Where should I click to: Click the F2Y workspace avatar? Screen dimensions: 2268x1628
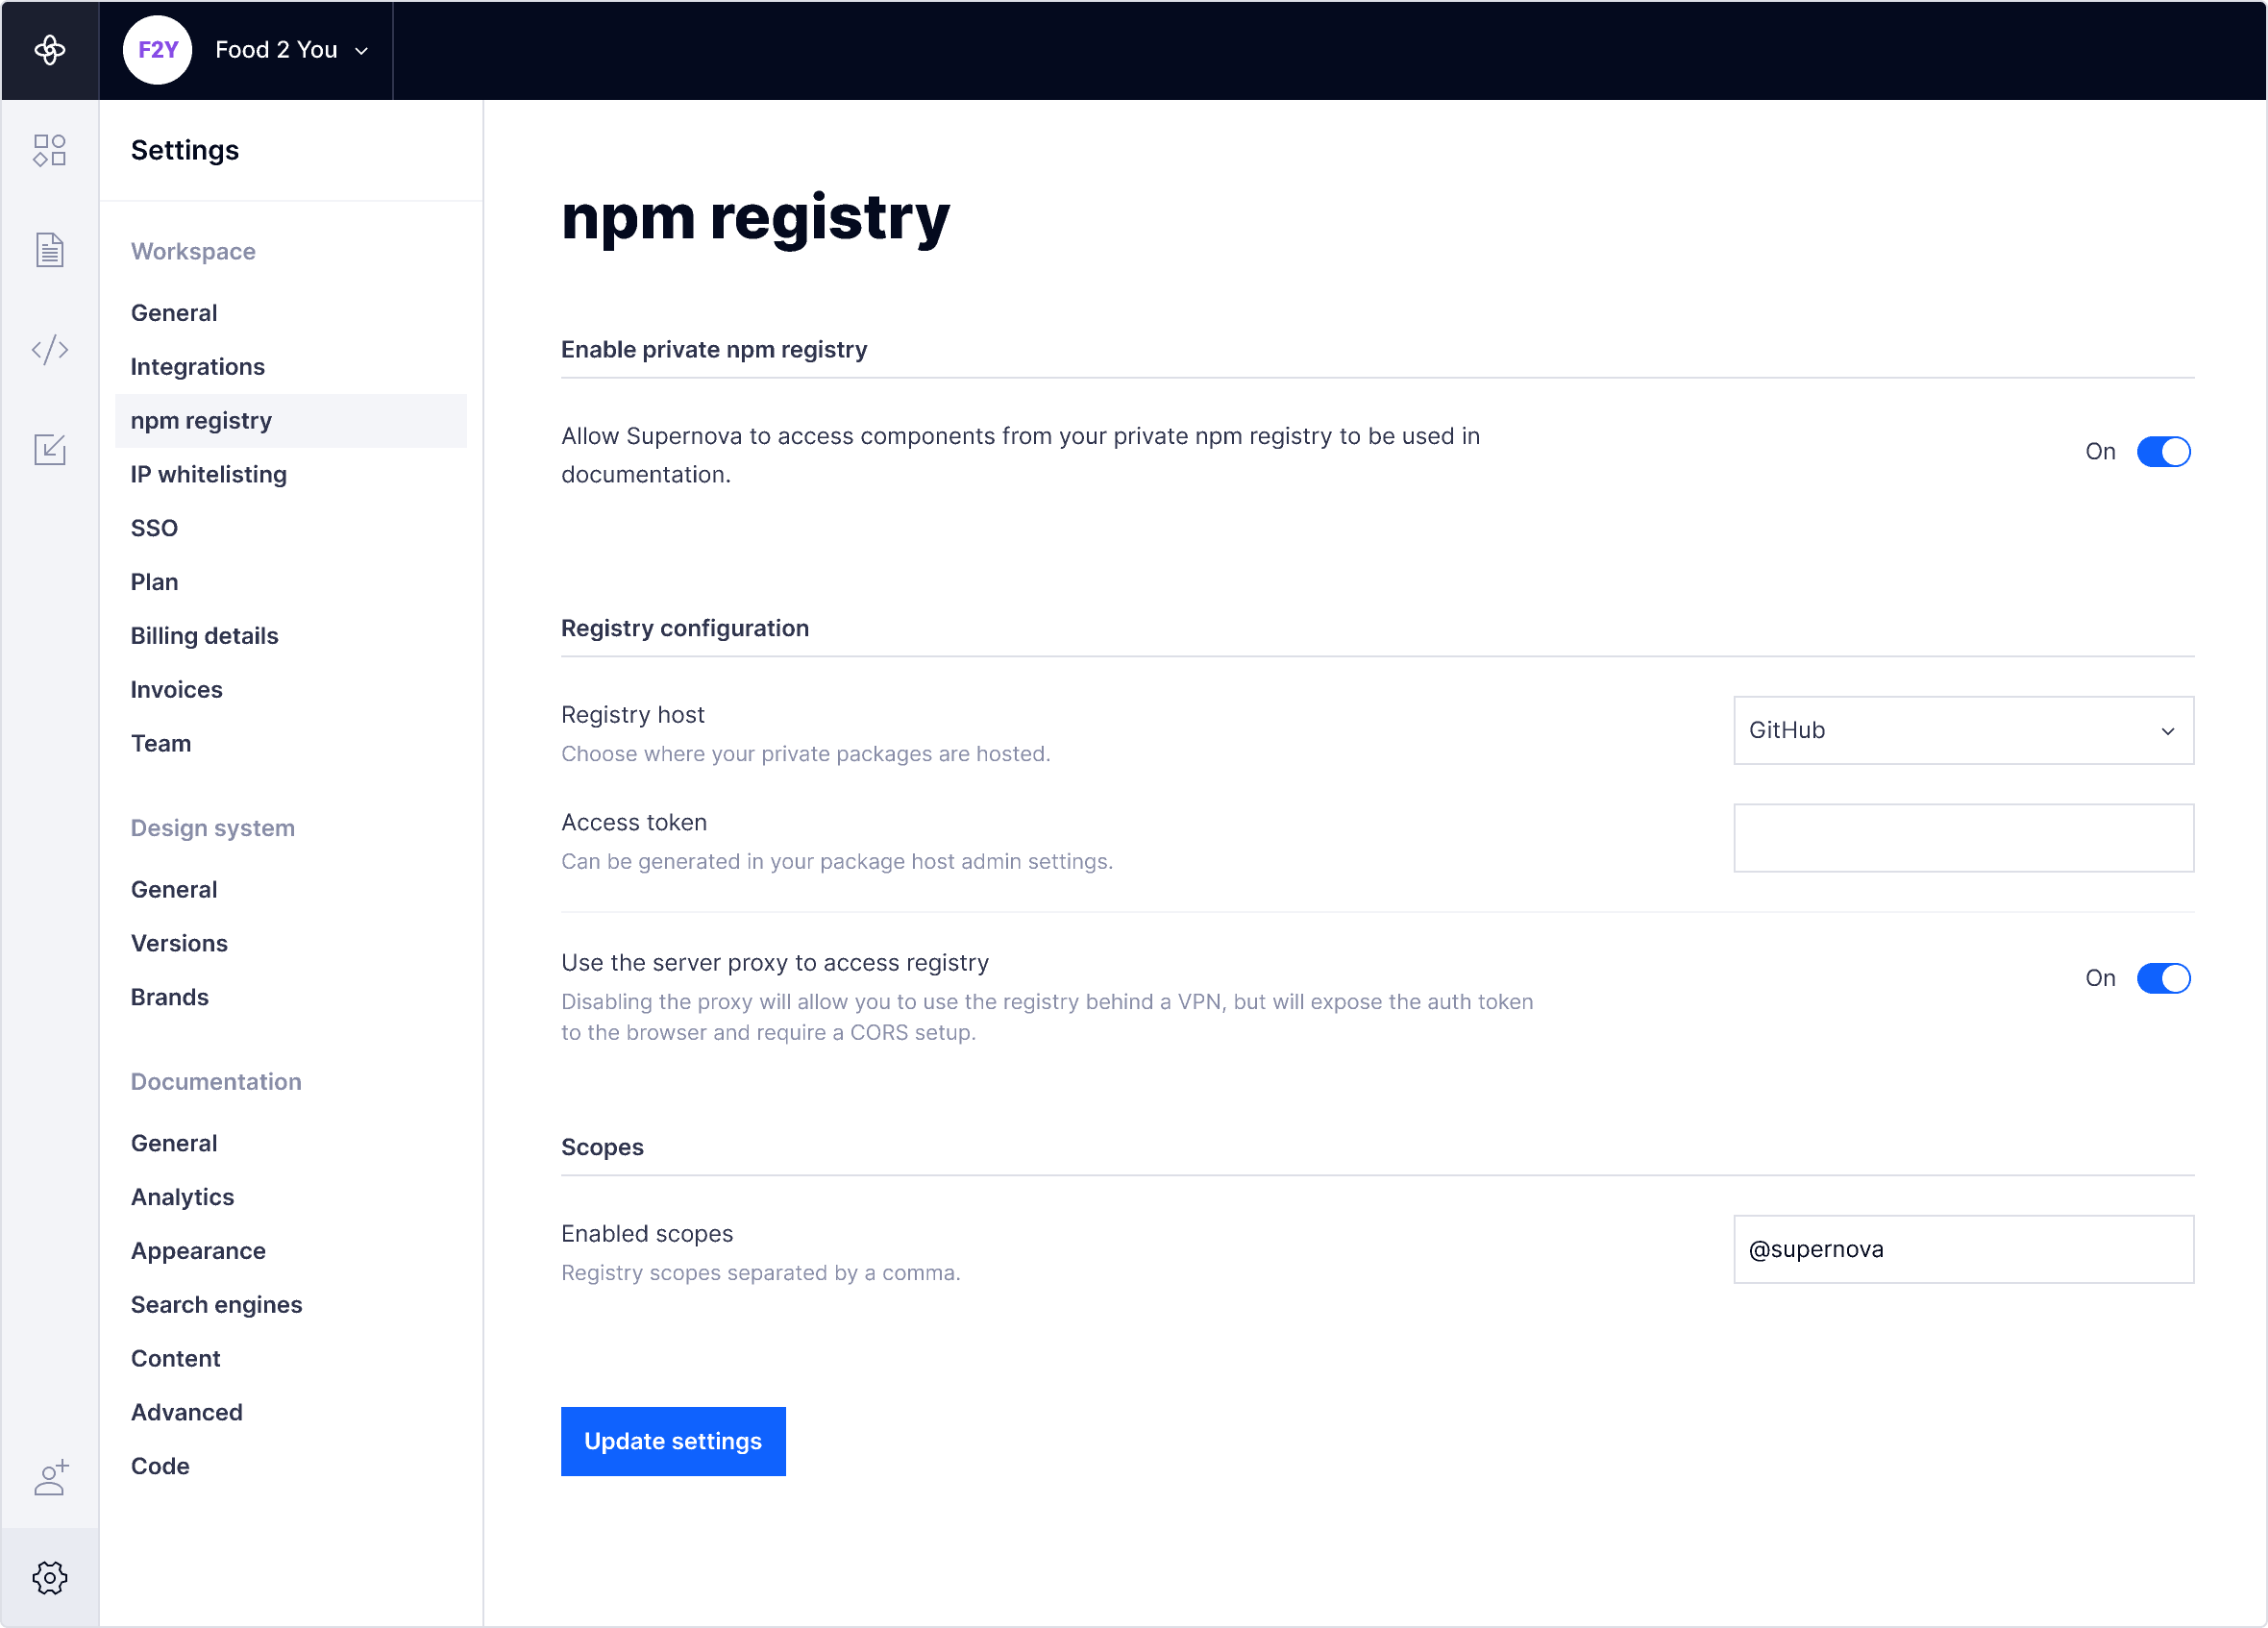(157, 49)
